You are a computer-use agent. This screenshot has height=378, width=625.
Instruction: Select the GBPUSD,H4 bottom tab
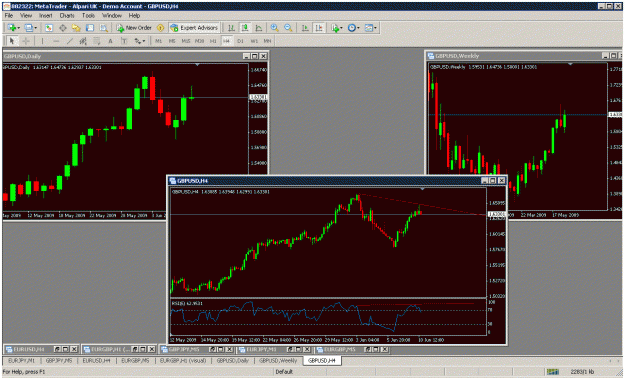pos(322,361)
